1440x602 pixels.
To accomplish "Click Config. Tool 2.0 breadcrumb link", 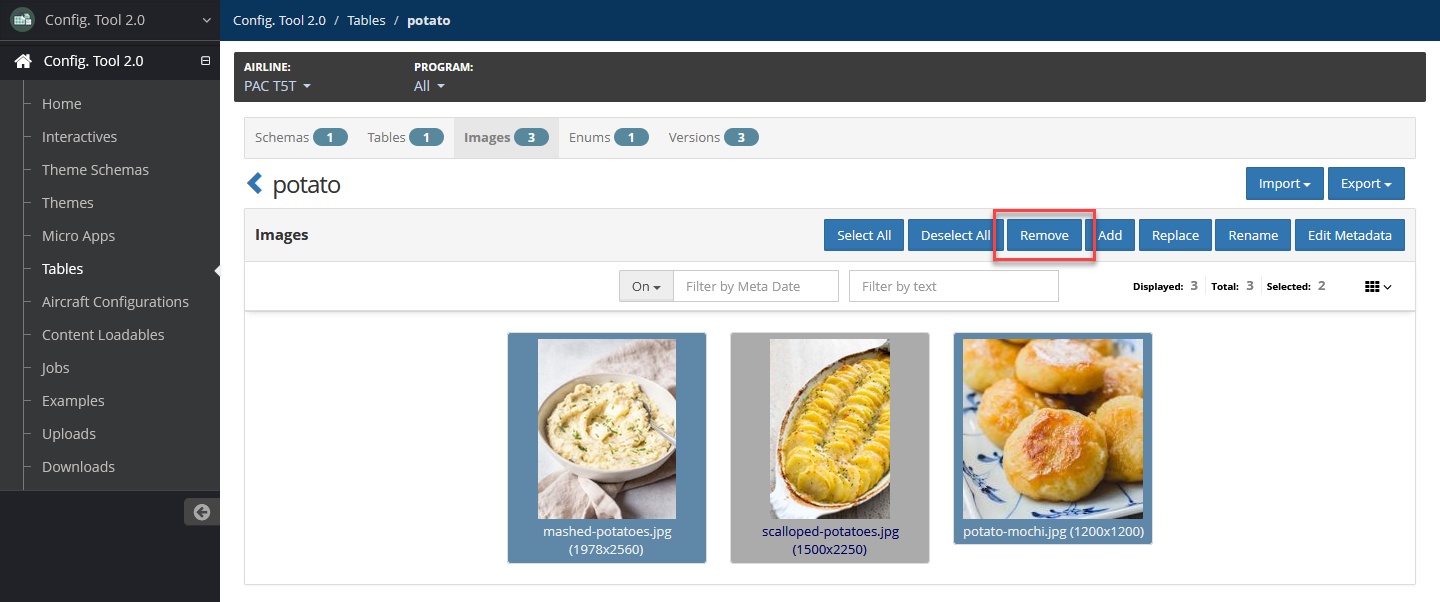I will 279,20.
